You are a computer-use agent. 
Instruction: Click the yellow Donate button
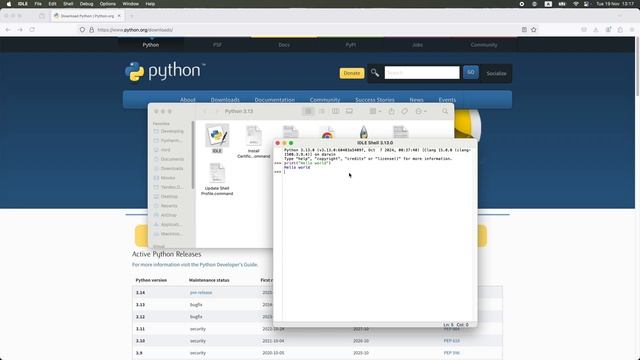(351, 73)
